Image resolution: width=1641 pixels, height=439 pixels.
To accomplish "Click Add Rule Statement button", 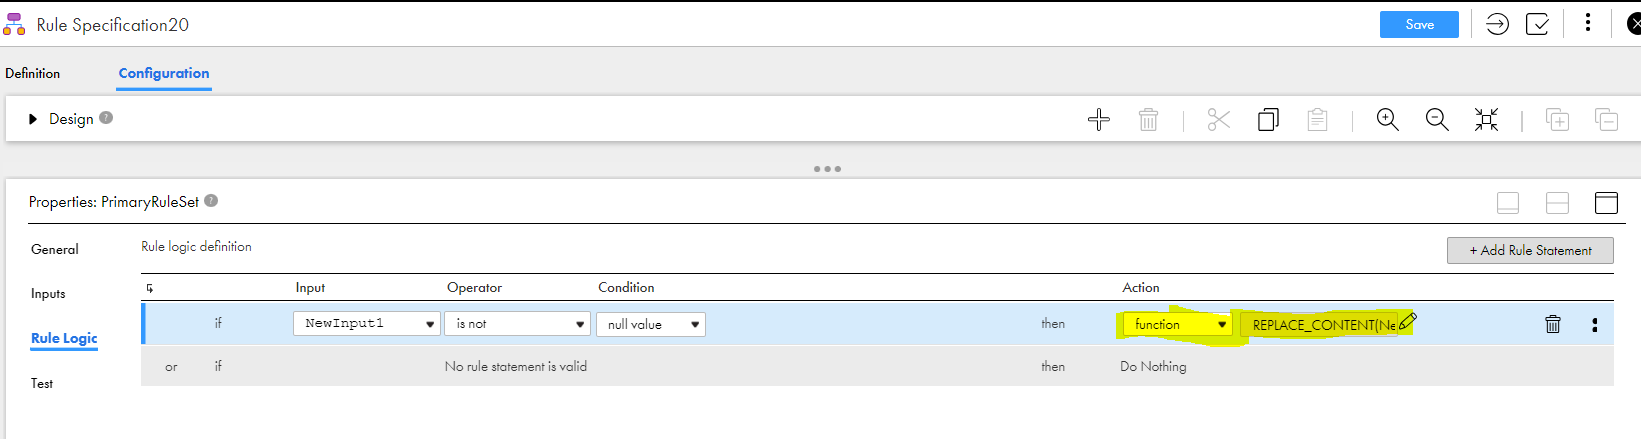I will tap(1530, 250).
